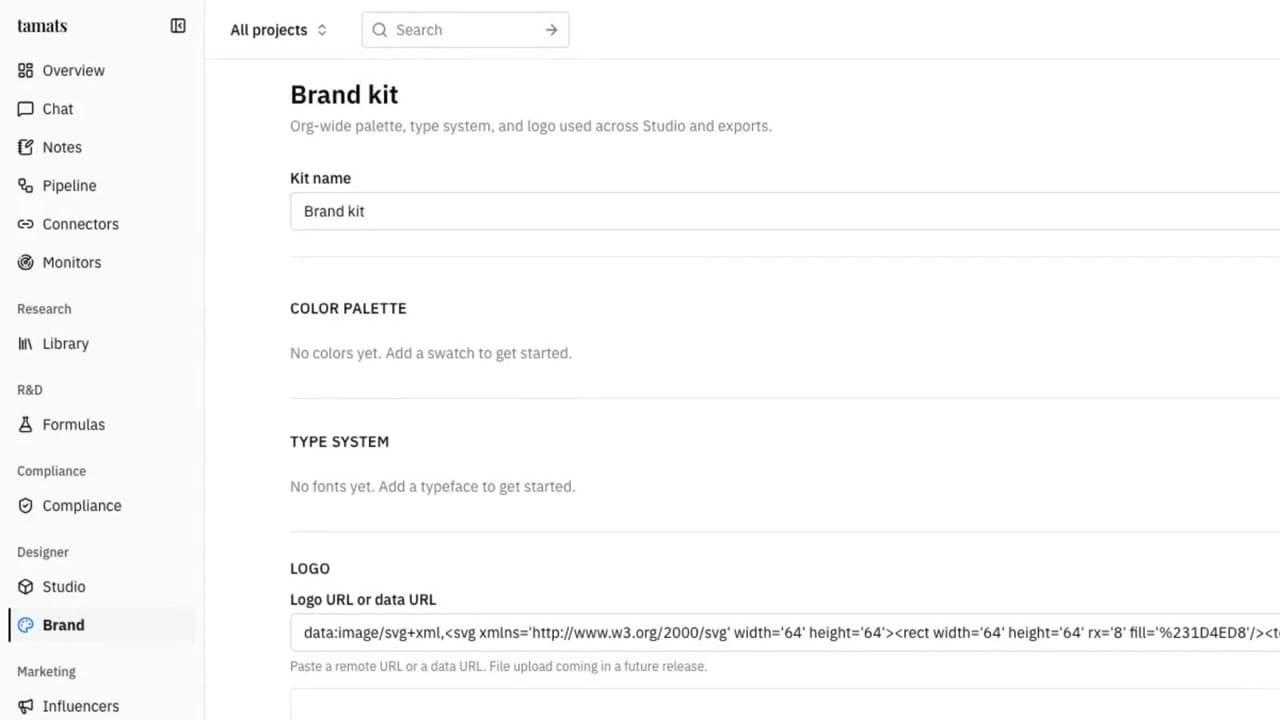The height and width of the screenshot is (720, 1280).
Task: Select the Formulas flask icon
Action: point(26,424)
